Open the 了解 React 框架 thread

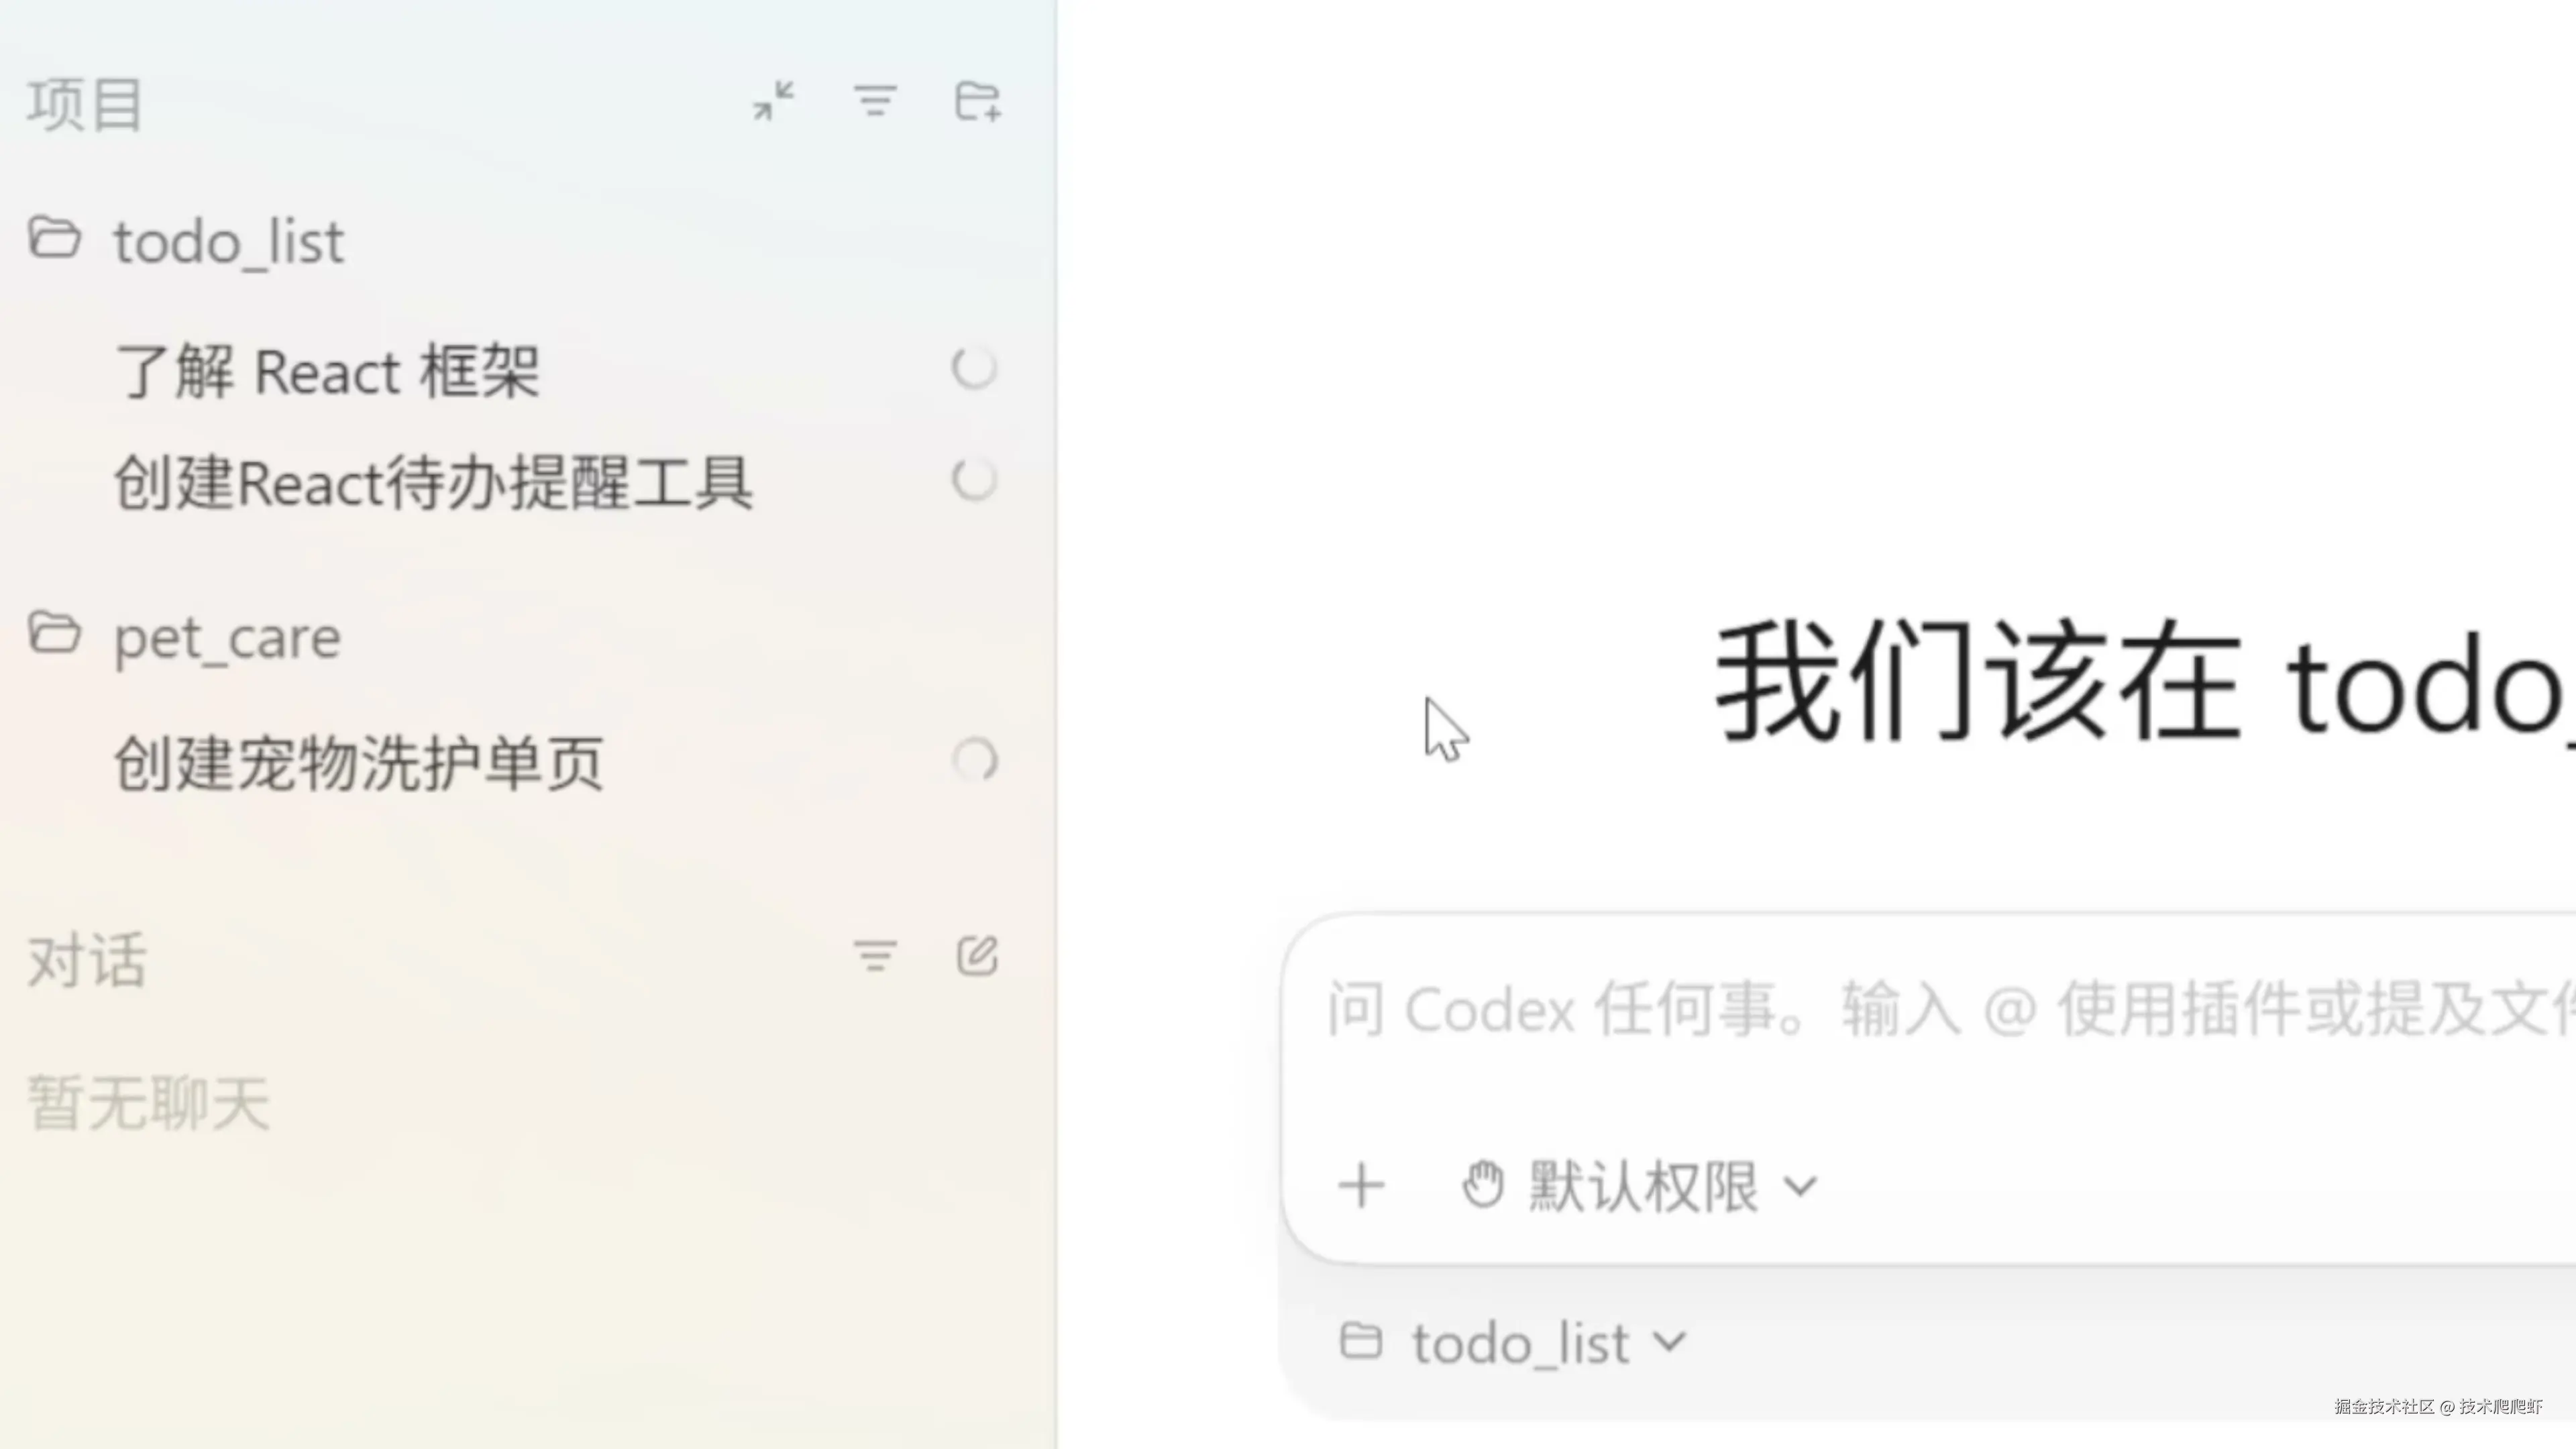(328, 371)
